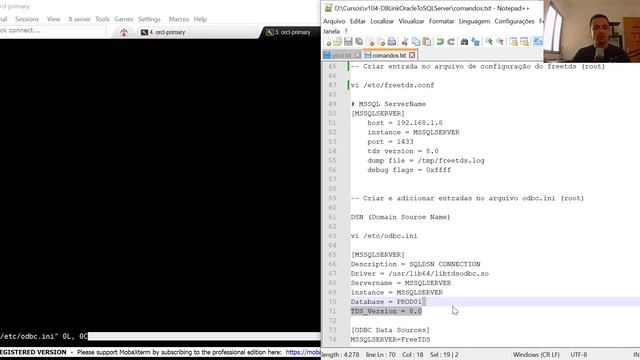
Task: Click the Close All documents toolbar icon
Action: coord(381,42)
